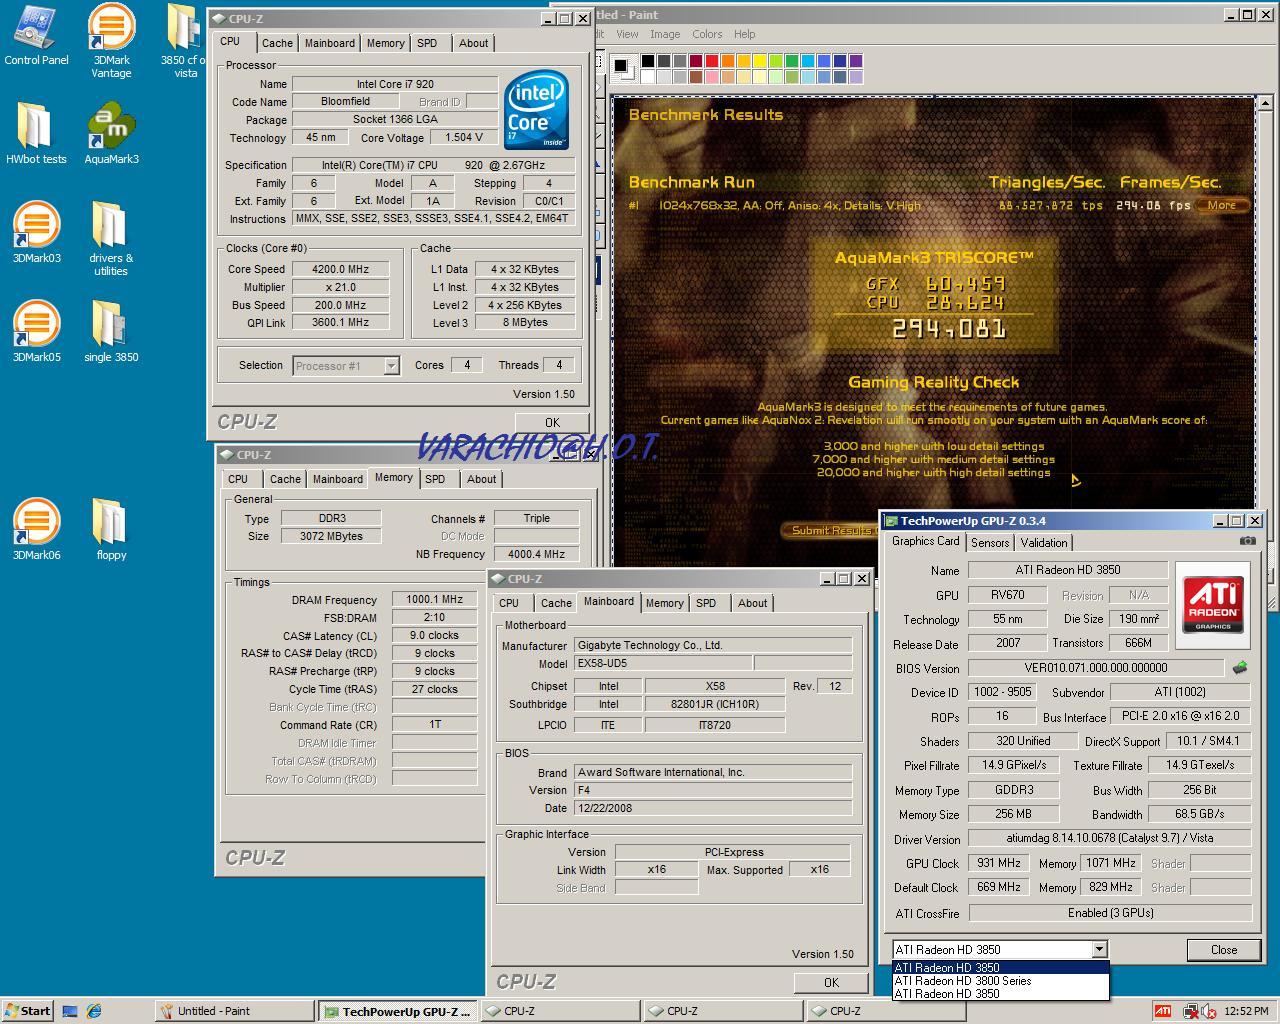Click the More button in AquaMark results
This screenshot has height=1024, width=1280.
(1221, 205)
